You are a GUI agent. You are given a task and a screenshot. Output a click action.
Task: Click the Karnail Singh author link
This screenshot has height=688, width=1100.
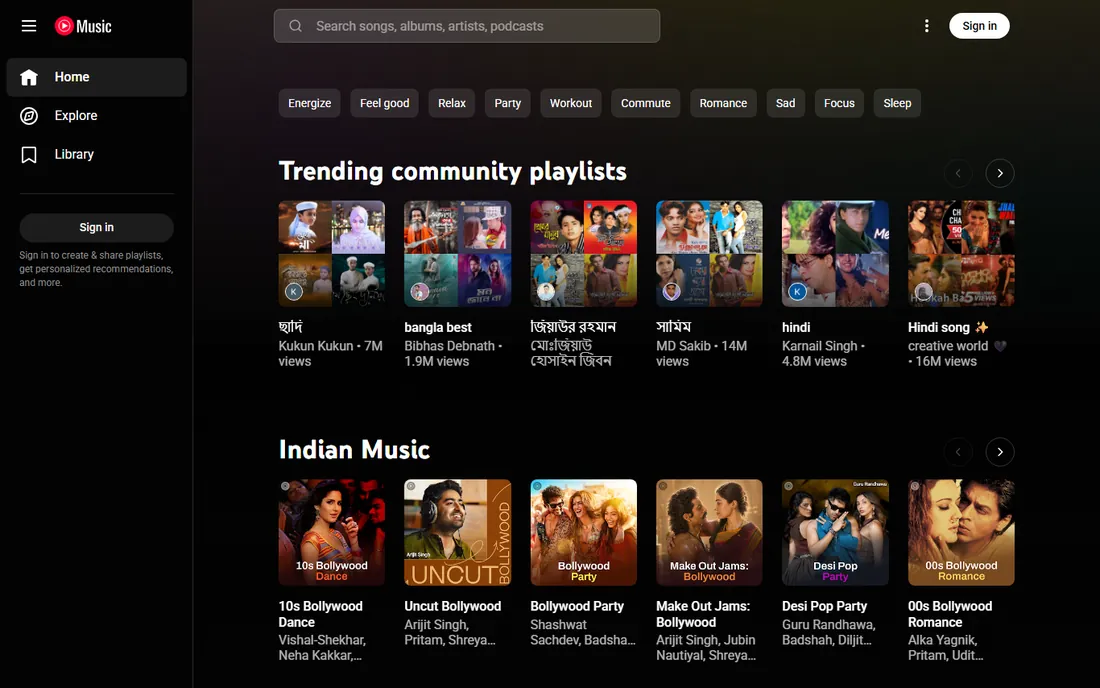[819, 346]
